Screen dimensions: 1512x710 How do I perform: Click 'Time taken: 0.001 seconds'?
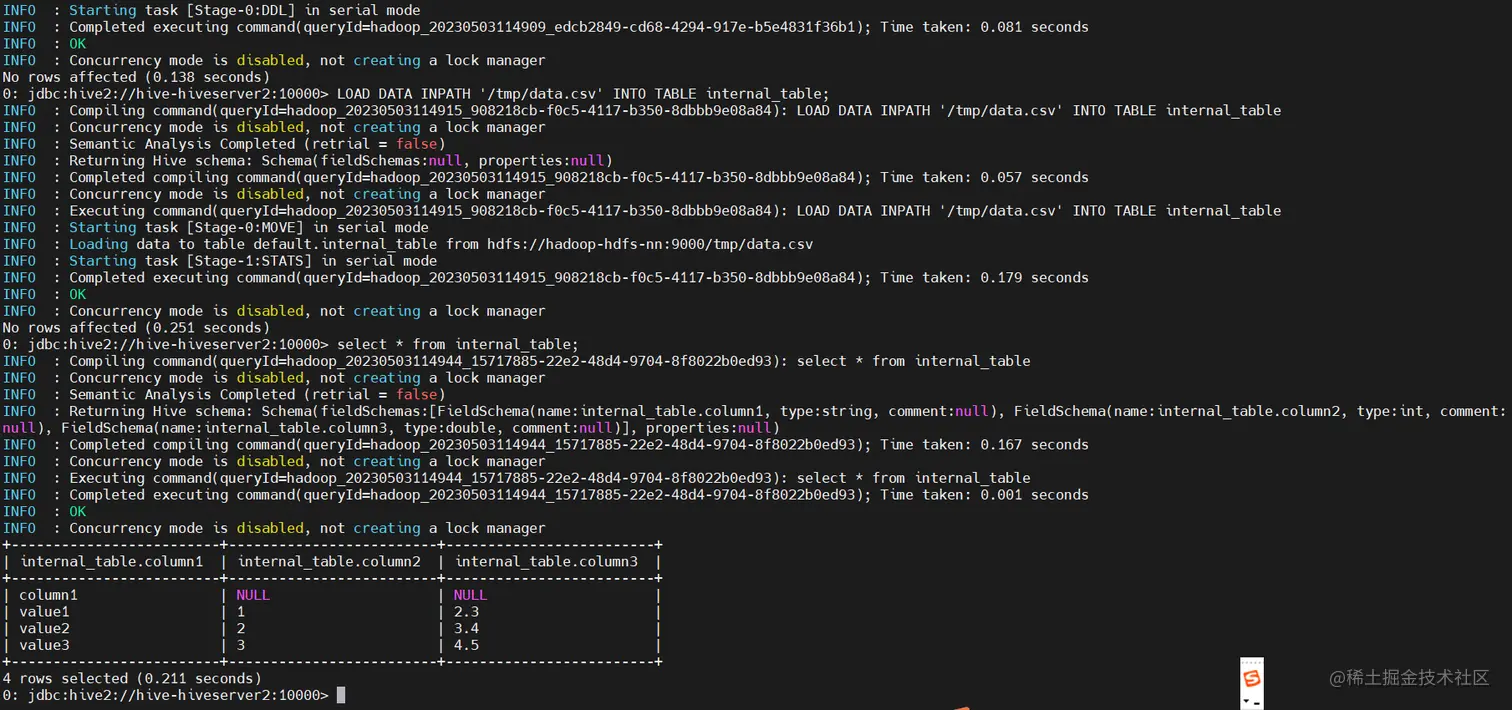984,495
